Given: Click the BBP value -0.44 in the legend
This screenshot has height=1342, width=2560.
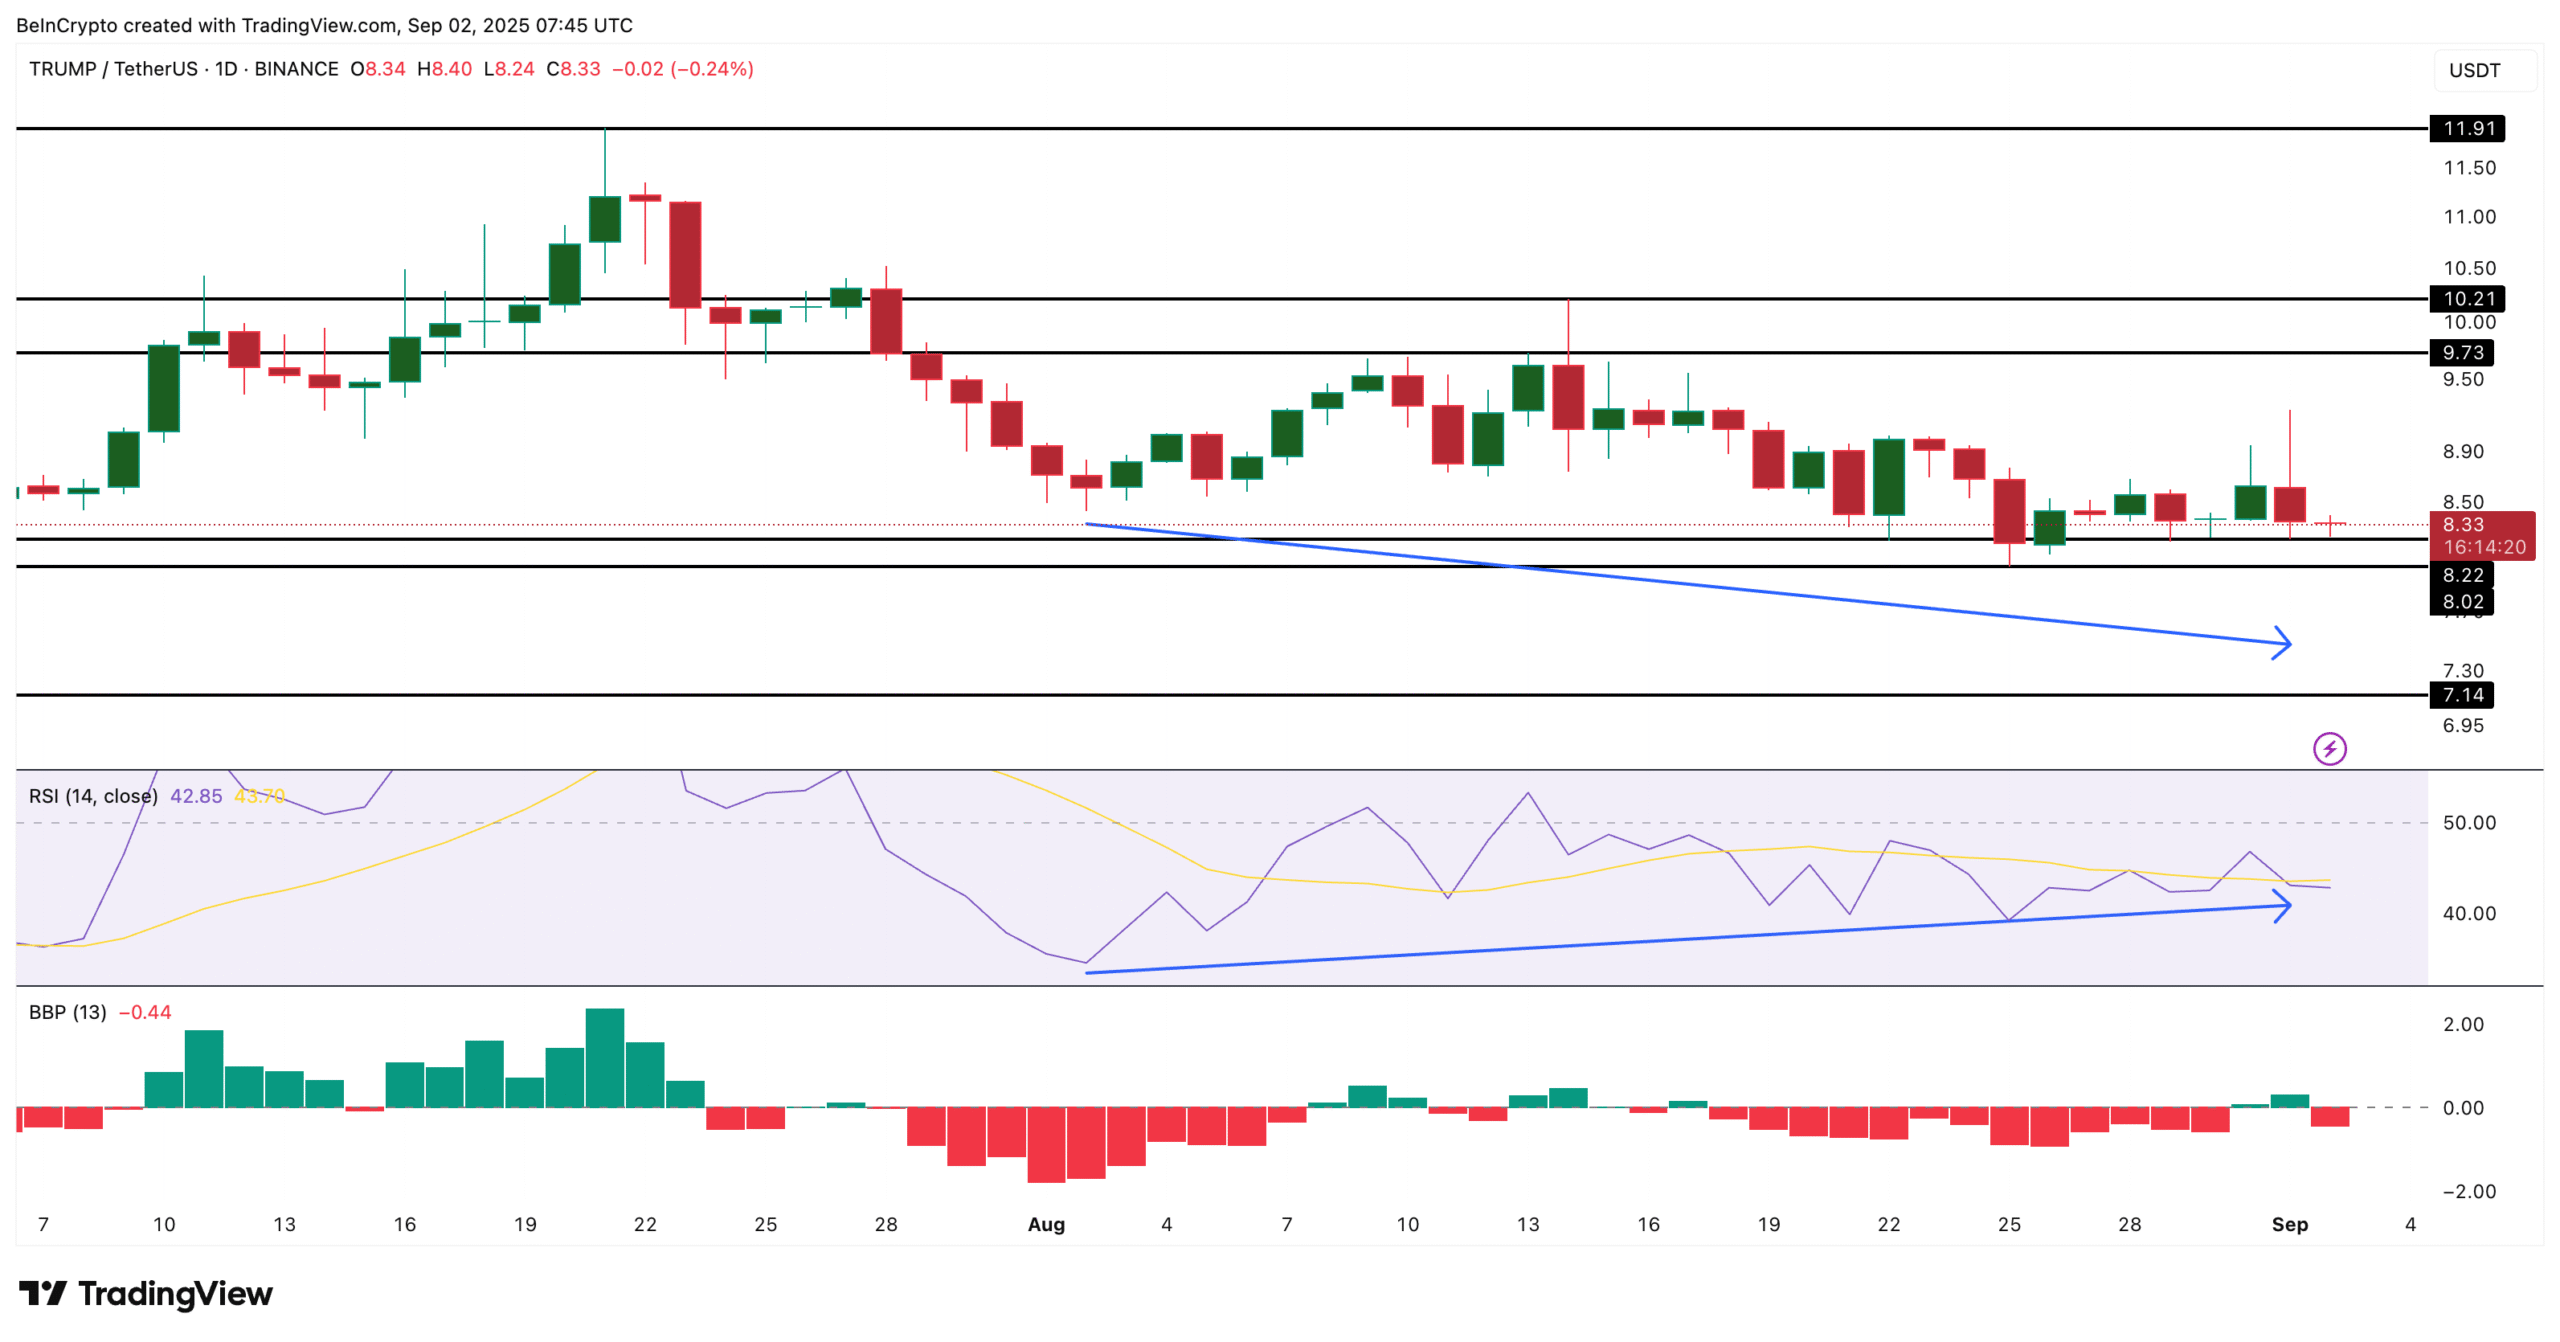Looking at the screenshot, I should click(146, 1012).
